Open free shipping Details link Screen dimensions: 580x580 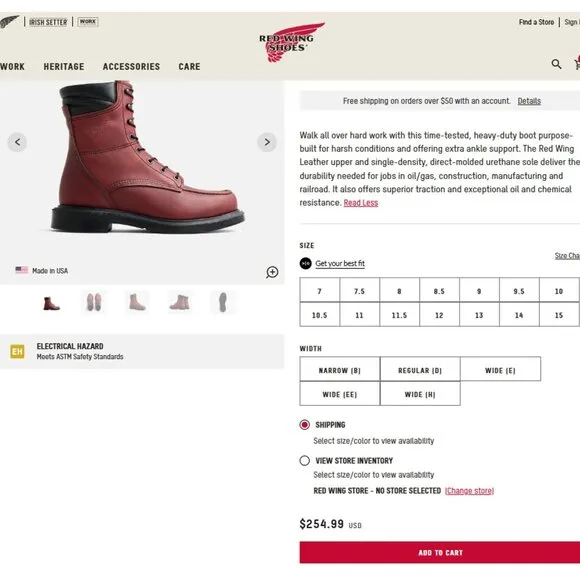coord(529,101)
